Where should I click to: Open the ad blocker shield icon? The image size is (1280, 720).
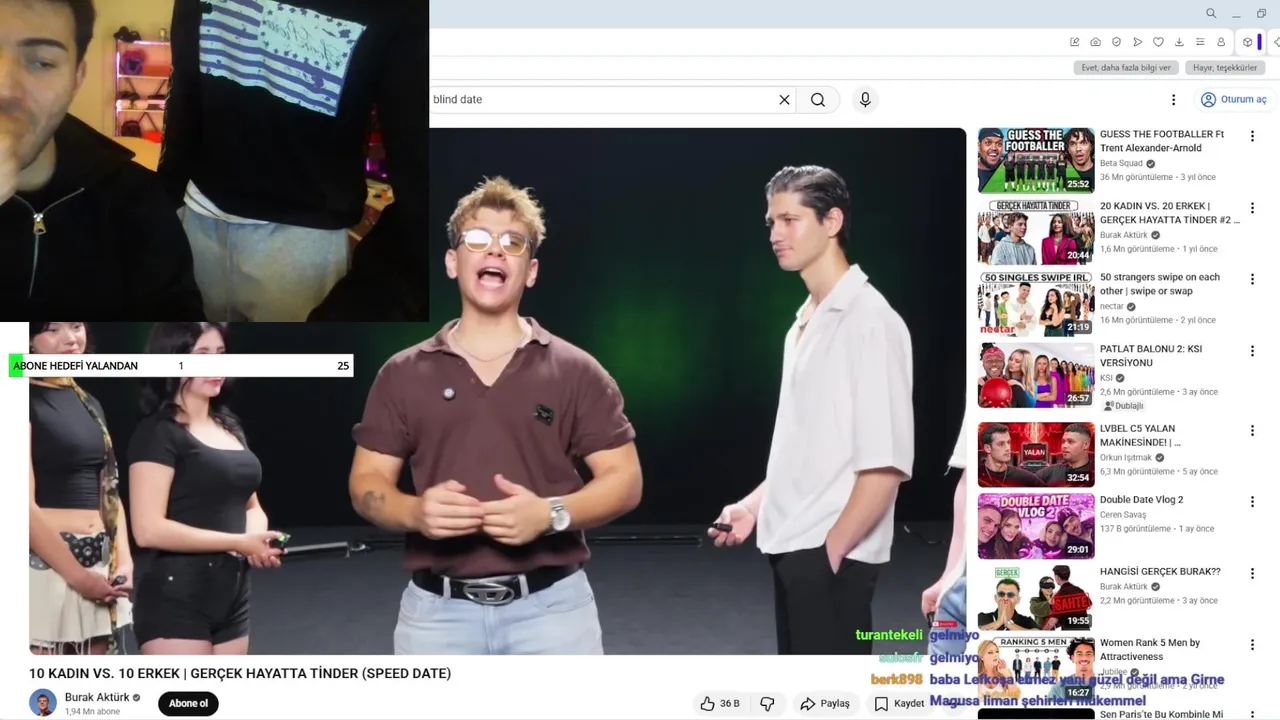1117,42
